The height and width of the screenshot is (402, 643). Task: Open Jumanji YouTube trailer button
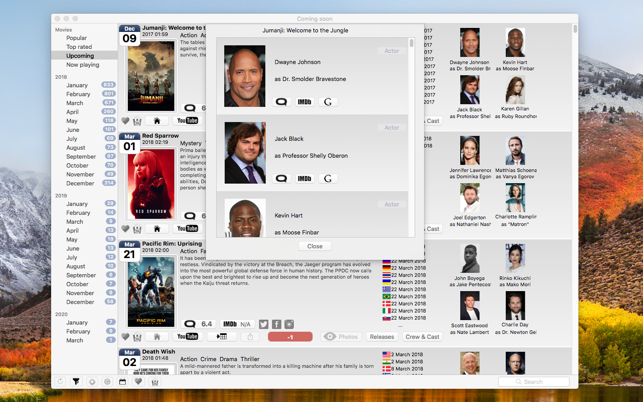[x=187, y=121]
